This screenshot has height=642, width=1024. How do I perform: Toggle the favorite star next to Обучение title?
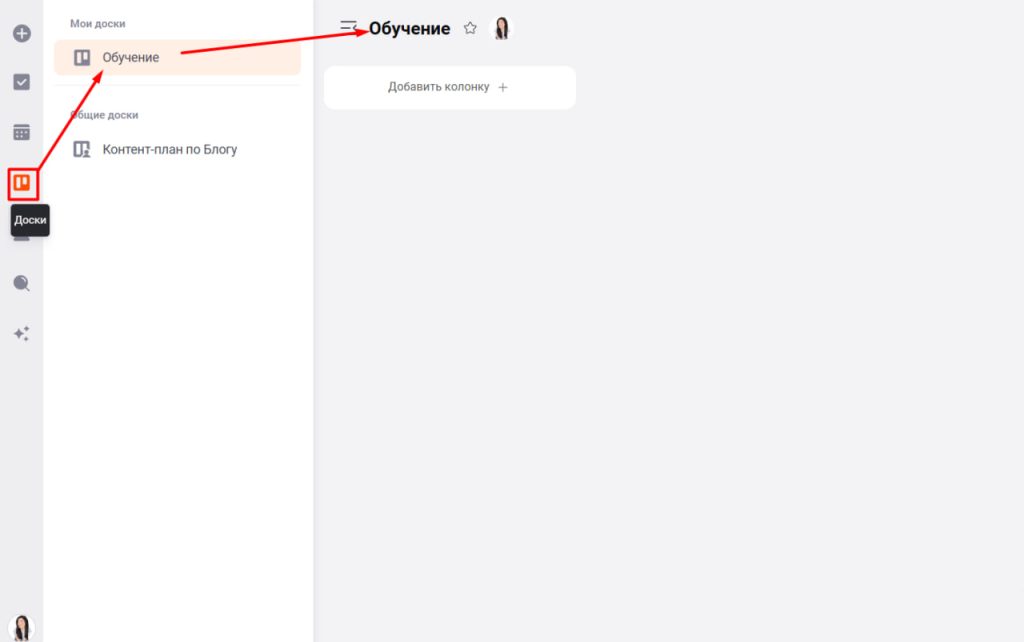pyautogui.click(x=470, y=29)
